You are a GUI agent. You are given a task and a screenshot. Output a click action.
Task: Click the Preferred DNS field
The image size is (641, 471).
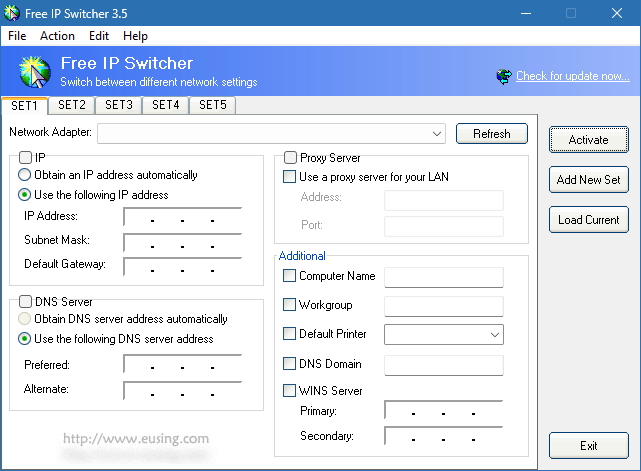[183, 363]
